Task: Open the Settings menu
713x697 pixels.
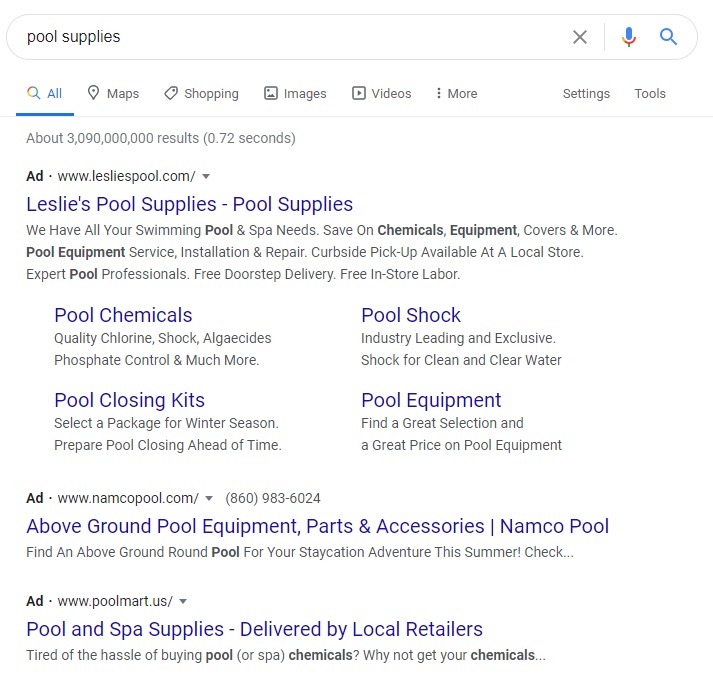Action: [586, 94]
